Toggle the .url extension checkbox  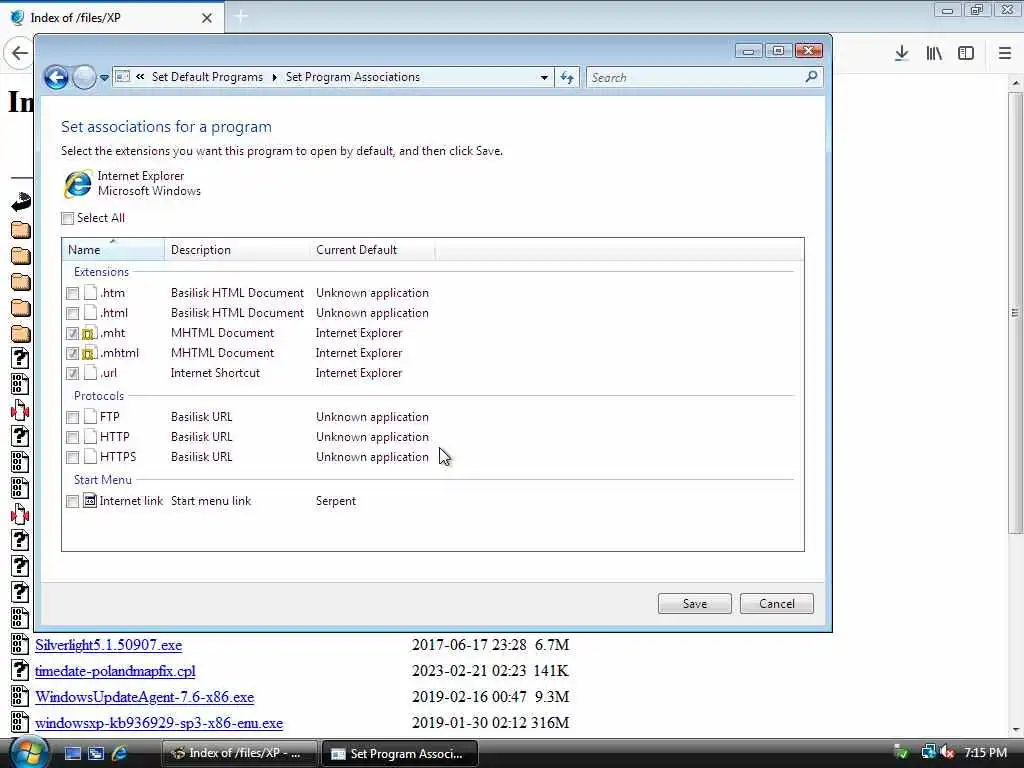[72, 374]
